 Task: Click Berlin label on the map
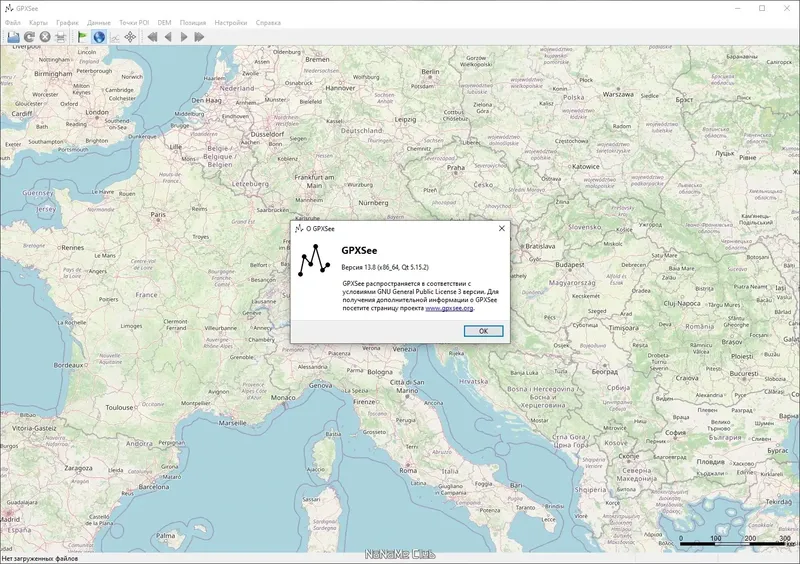click(x=430, y=71)
